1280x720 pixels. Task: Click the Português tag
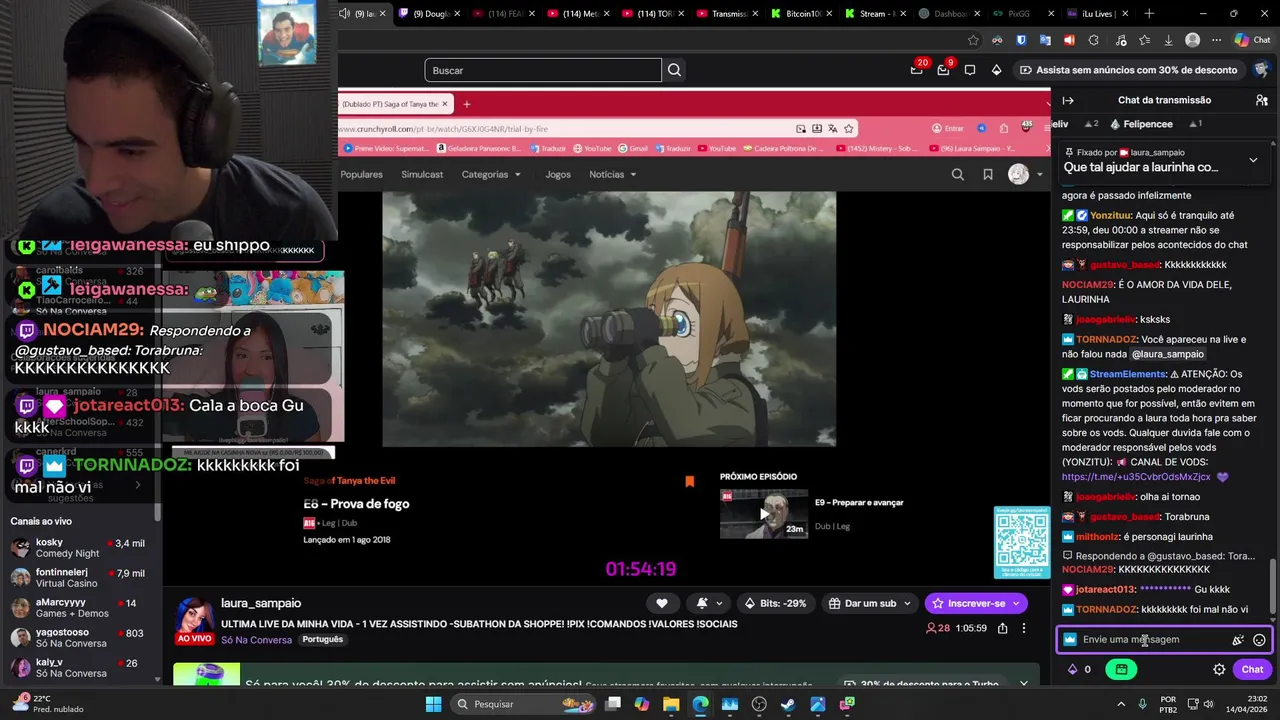pyautogui.click(x=322, y=640)
